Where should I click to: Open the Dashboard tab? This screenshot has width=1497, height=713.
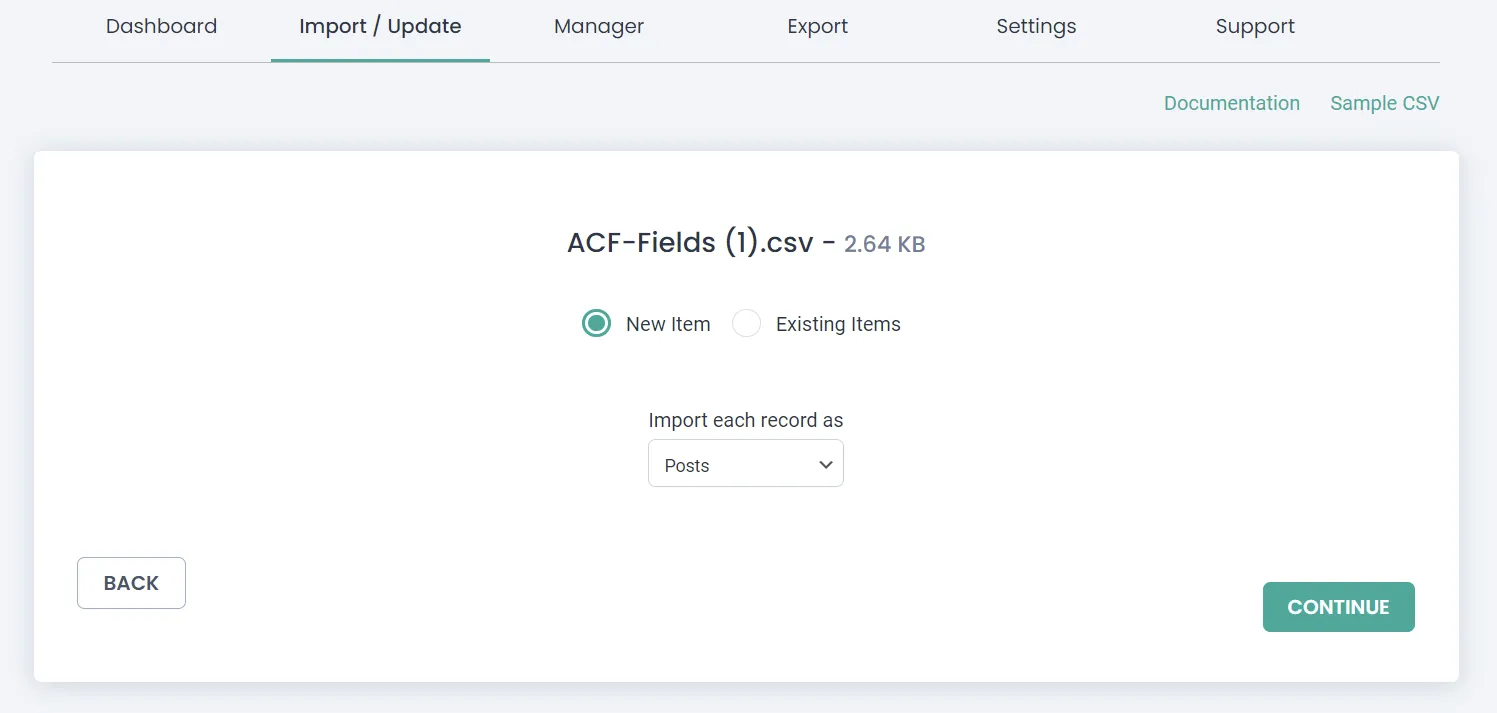pos(161,27)
